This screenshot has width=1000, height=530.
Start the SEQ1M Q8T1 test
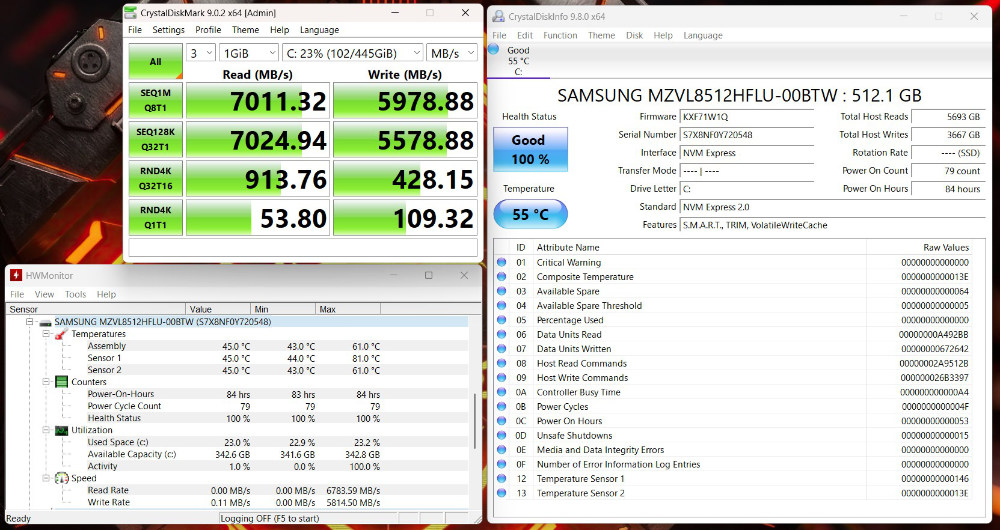155,101
